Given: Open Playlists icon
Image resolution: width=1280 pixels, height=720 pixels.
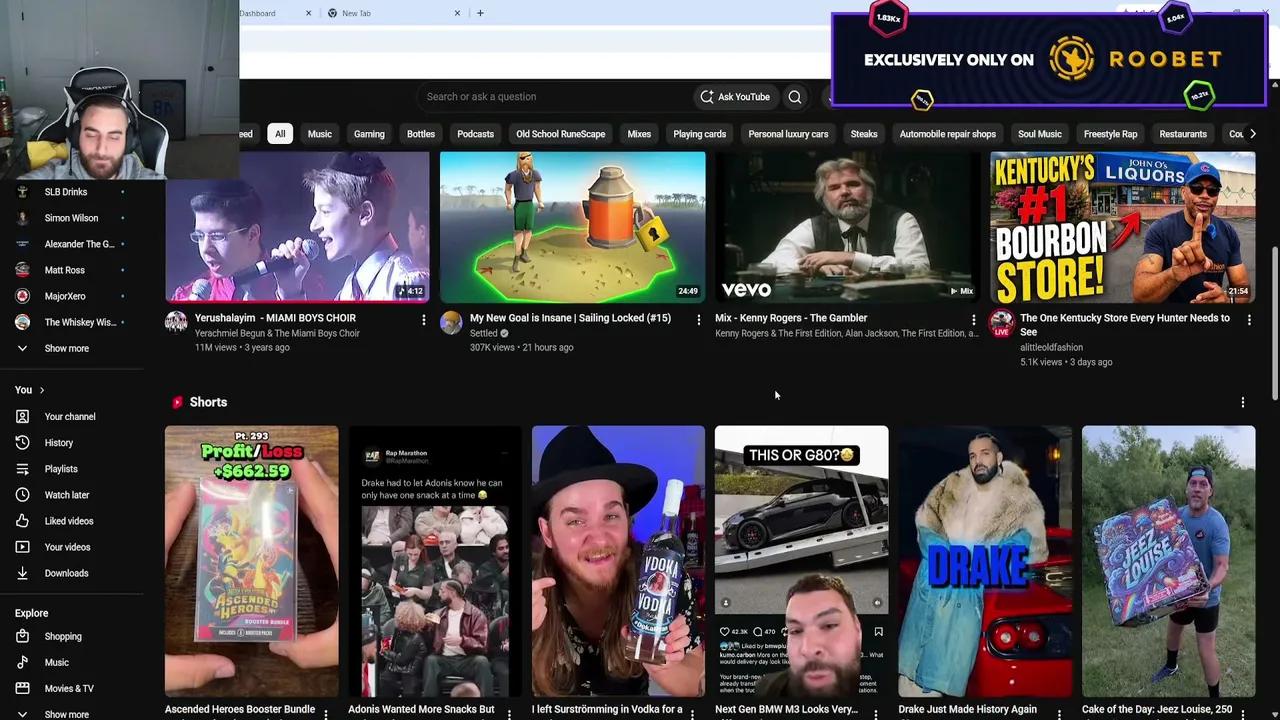Looking at the screenshot, I should click(22, 469).
